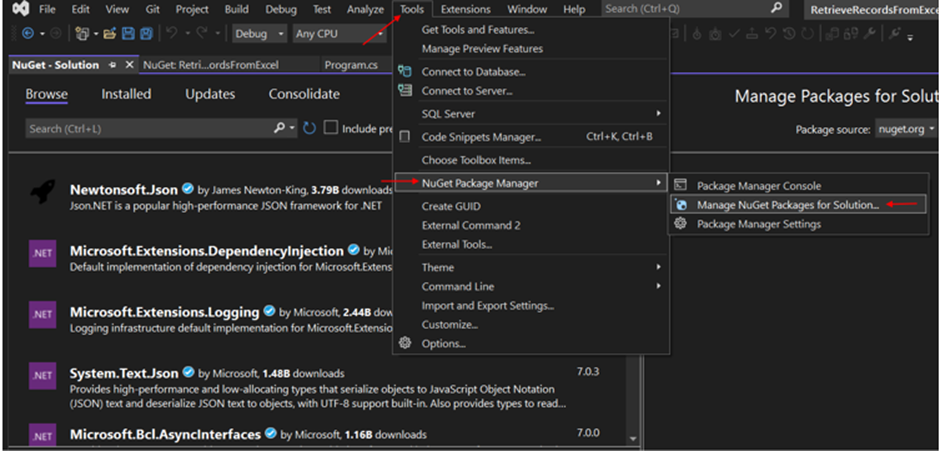Screen dimensions: 940x451
Task: Click the Save All toolbar icon
Action: point(146,34)
